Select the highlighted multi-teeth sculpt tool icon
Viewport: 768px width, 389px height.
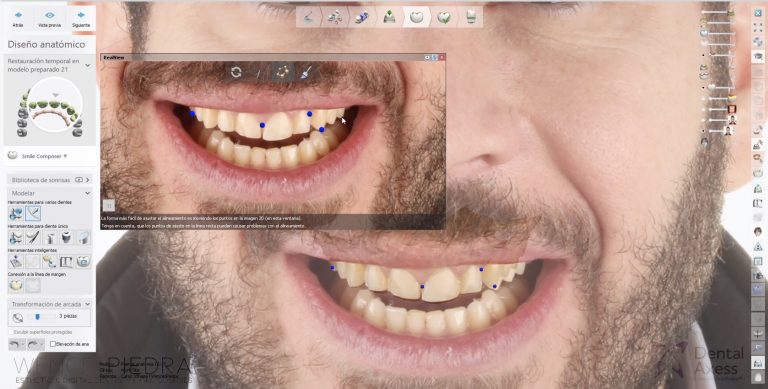tap(33, 213)
